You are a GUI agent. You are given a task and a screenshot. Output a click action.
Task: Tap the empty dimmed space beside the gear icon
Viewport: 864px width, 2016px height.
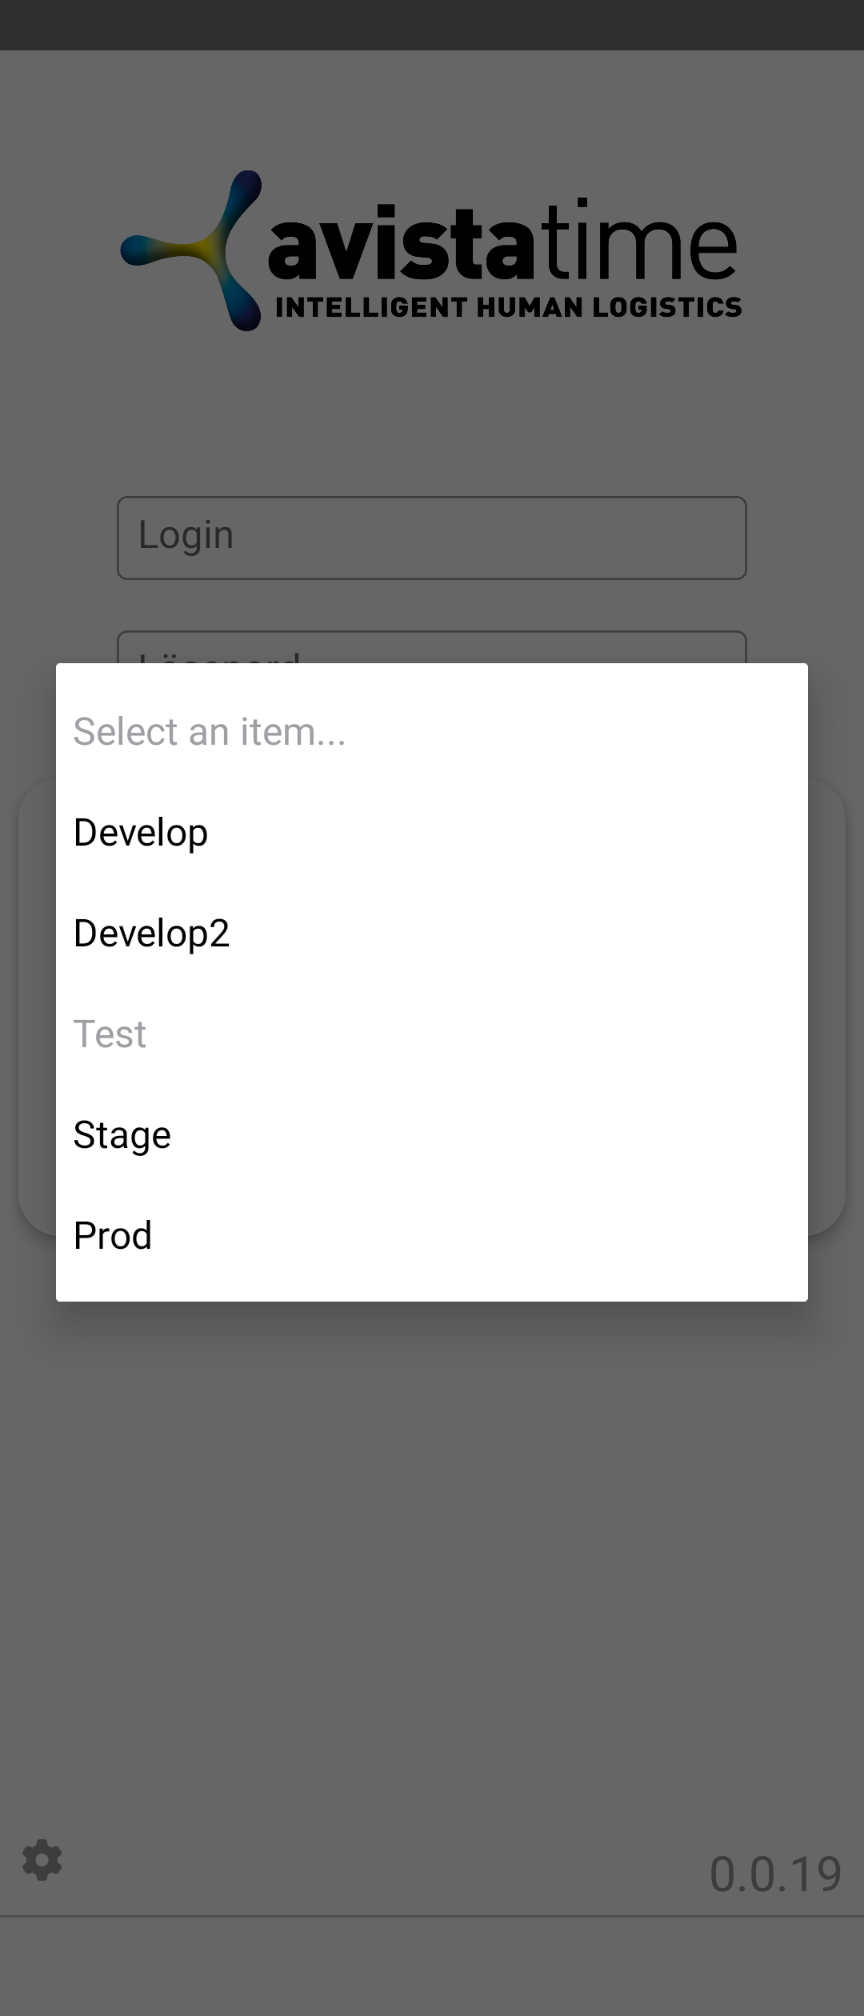tap(380, 1860)
